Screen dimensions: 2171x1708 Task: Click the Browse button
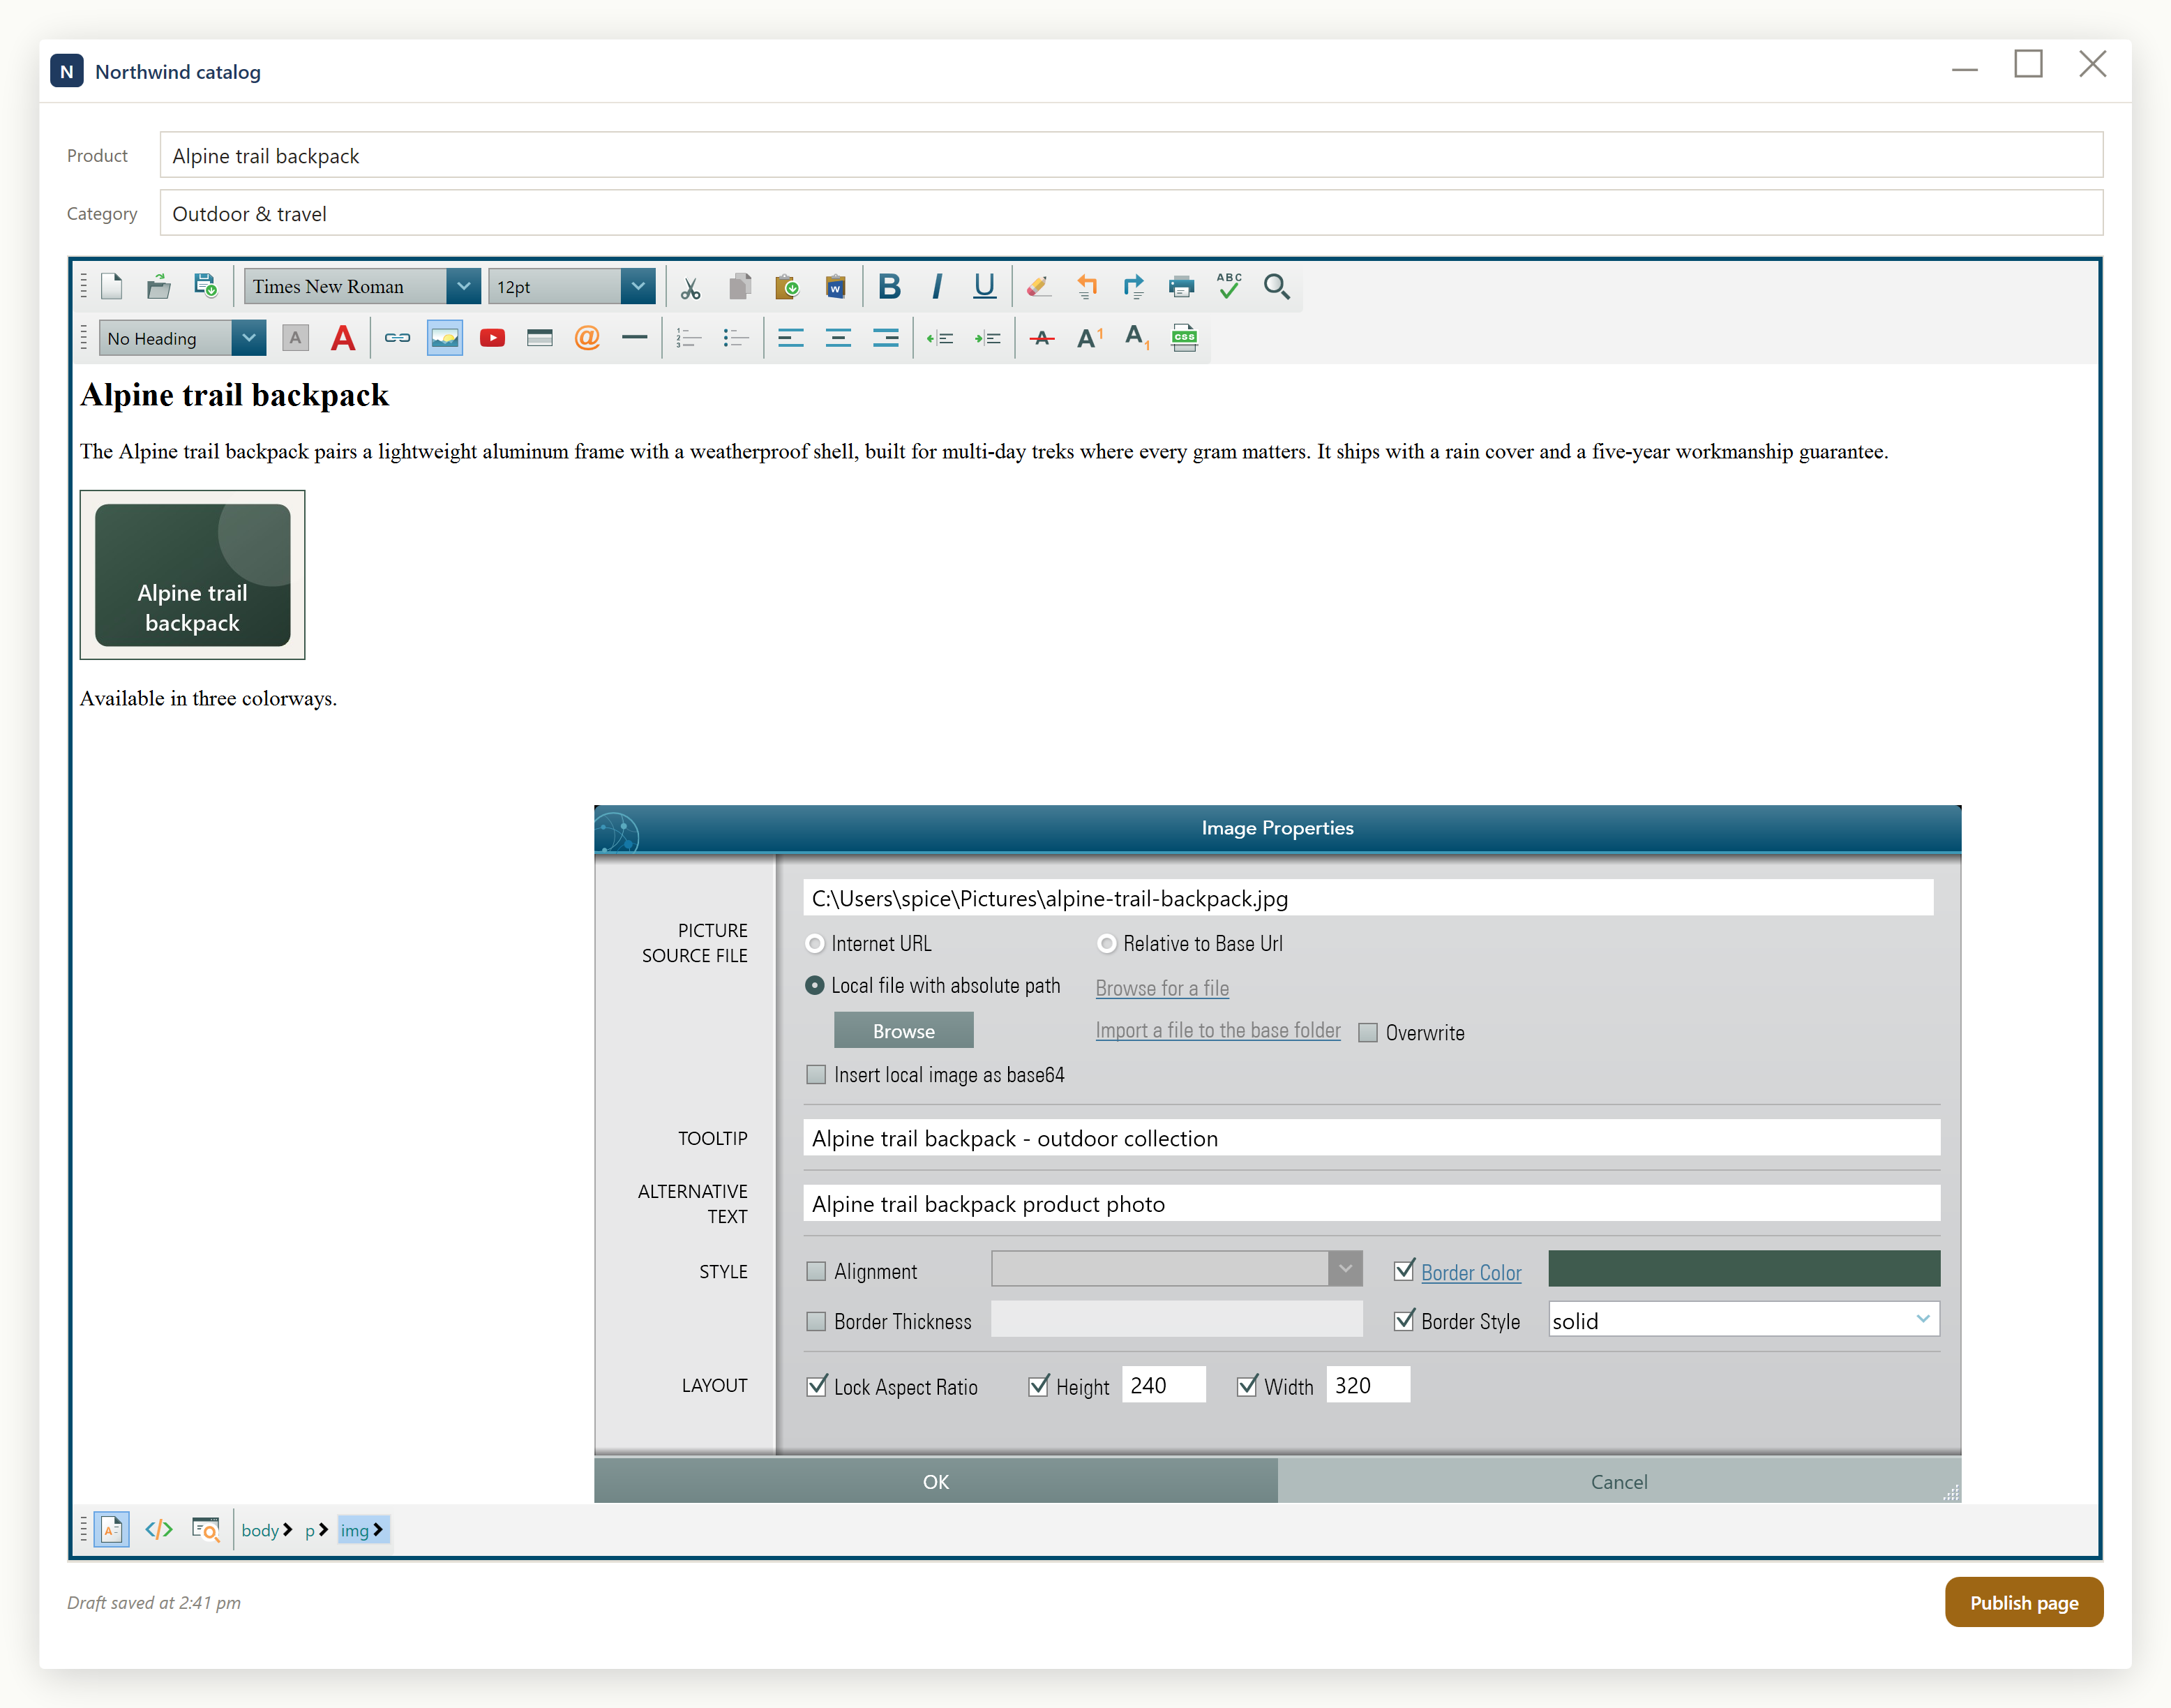coord(903,1030)
